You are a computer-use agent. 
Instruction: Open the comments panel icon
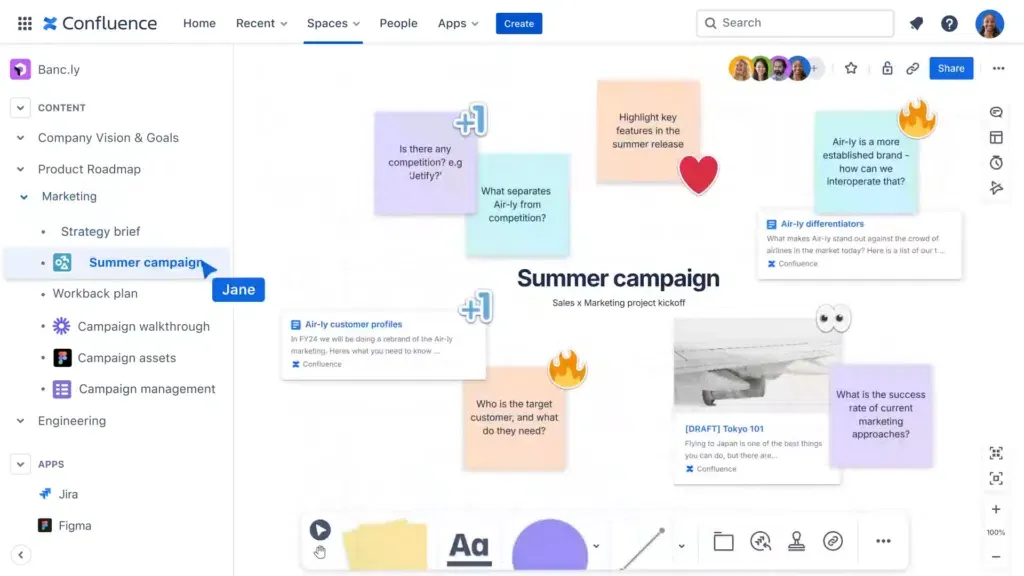click(x=996, y=112)
